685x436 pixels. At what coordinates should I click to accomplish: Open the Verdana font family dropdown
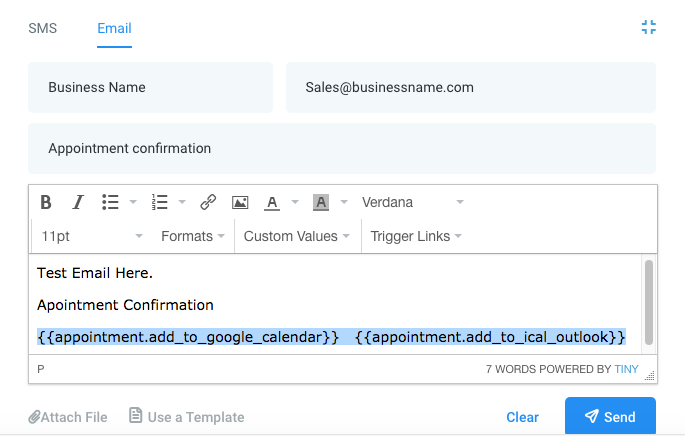click(412, 202)
